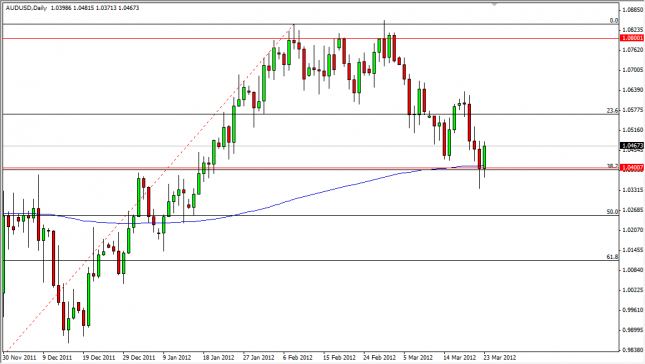This screenshot has height=364, width=645.
Task: Select the 23.6 Fibonacci level label
Action: tap(613, 110)
